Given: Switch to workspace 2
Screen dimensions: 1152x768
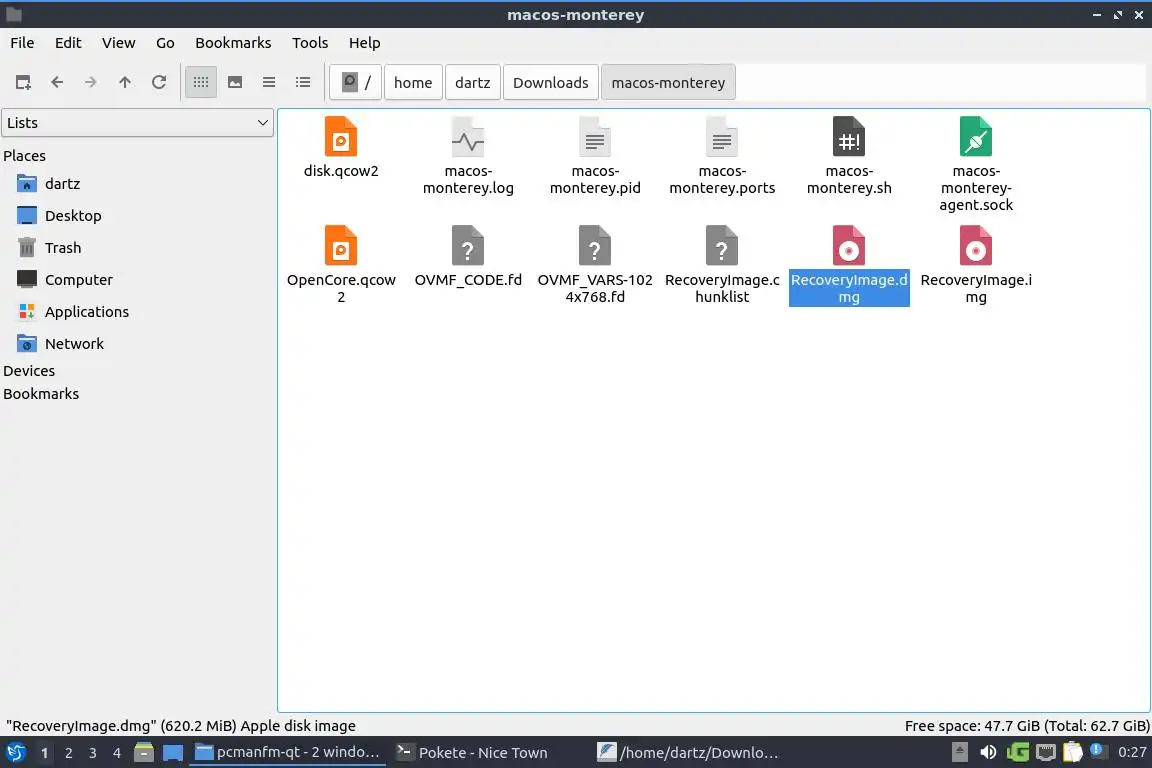Looking at the screenshot, I should 68,753.
